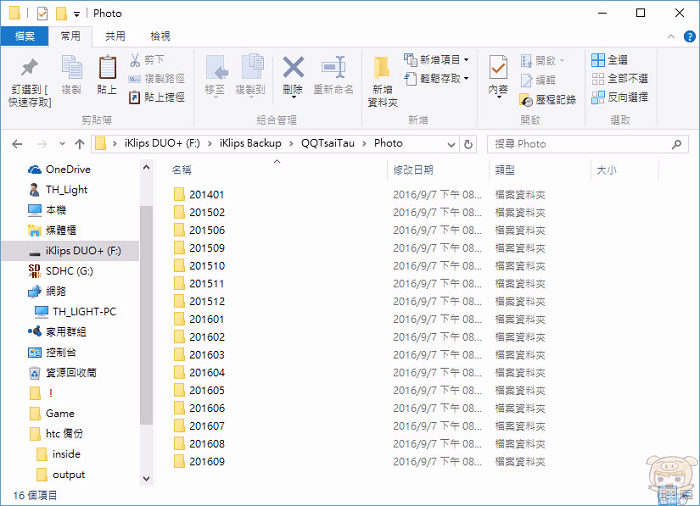Click the Cut (剪下) scissors icon

pyautogui.click(x=135, y=60)
